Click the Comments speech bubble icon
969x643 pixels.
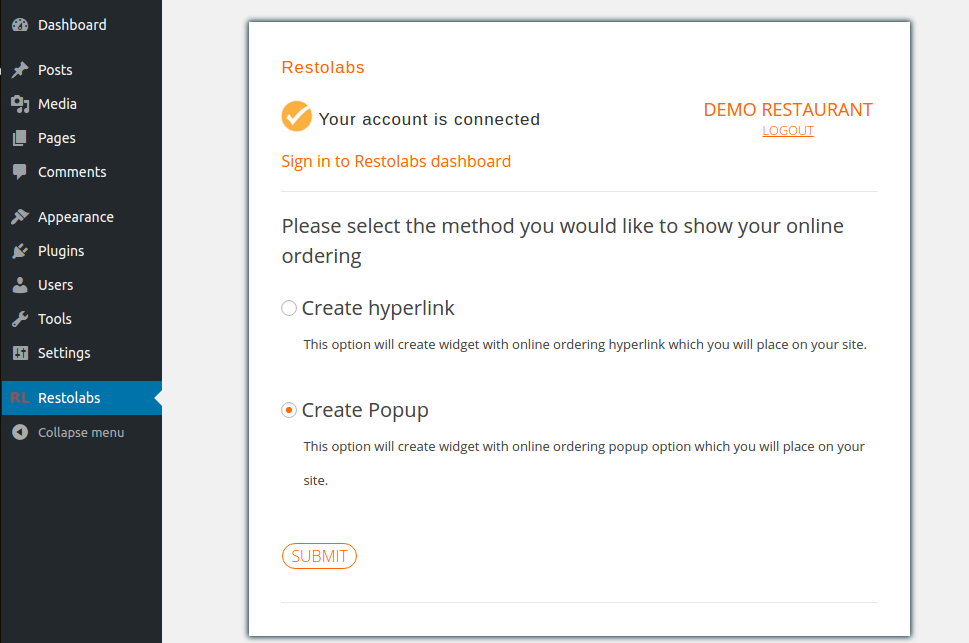20,172
